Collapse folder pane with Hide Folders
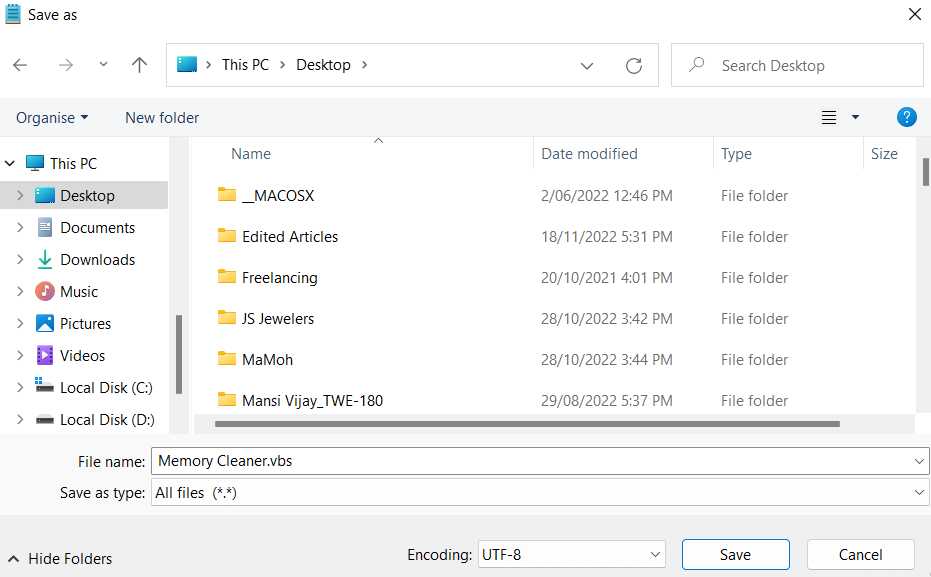 click(x=60, y=559)
